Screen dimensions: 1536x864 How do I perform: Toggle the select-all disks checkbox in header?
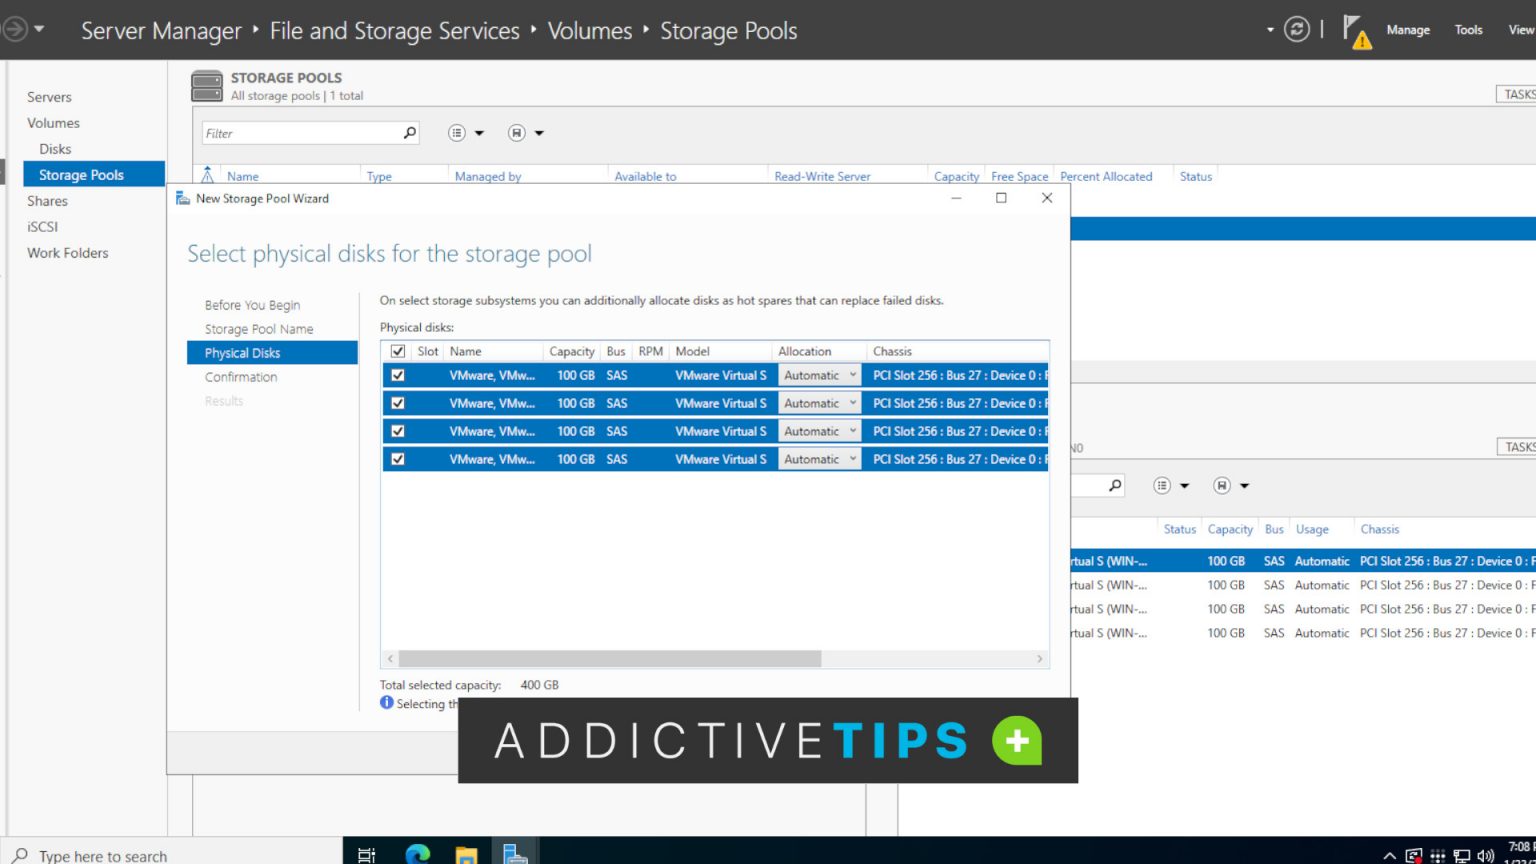pos(397,351)
